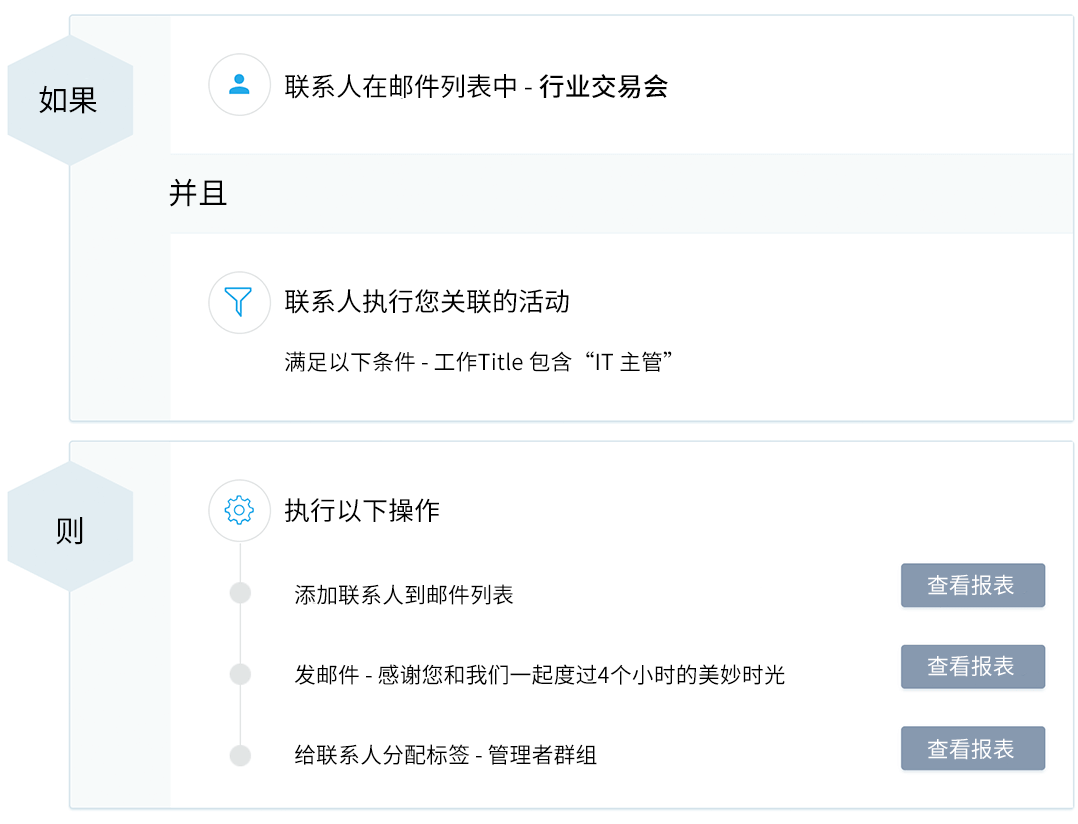View report for 发邮件 action
Image resolution: width=1078 pixels, height=824 pixels.
pyautogui.click(x=972, y=667)
